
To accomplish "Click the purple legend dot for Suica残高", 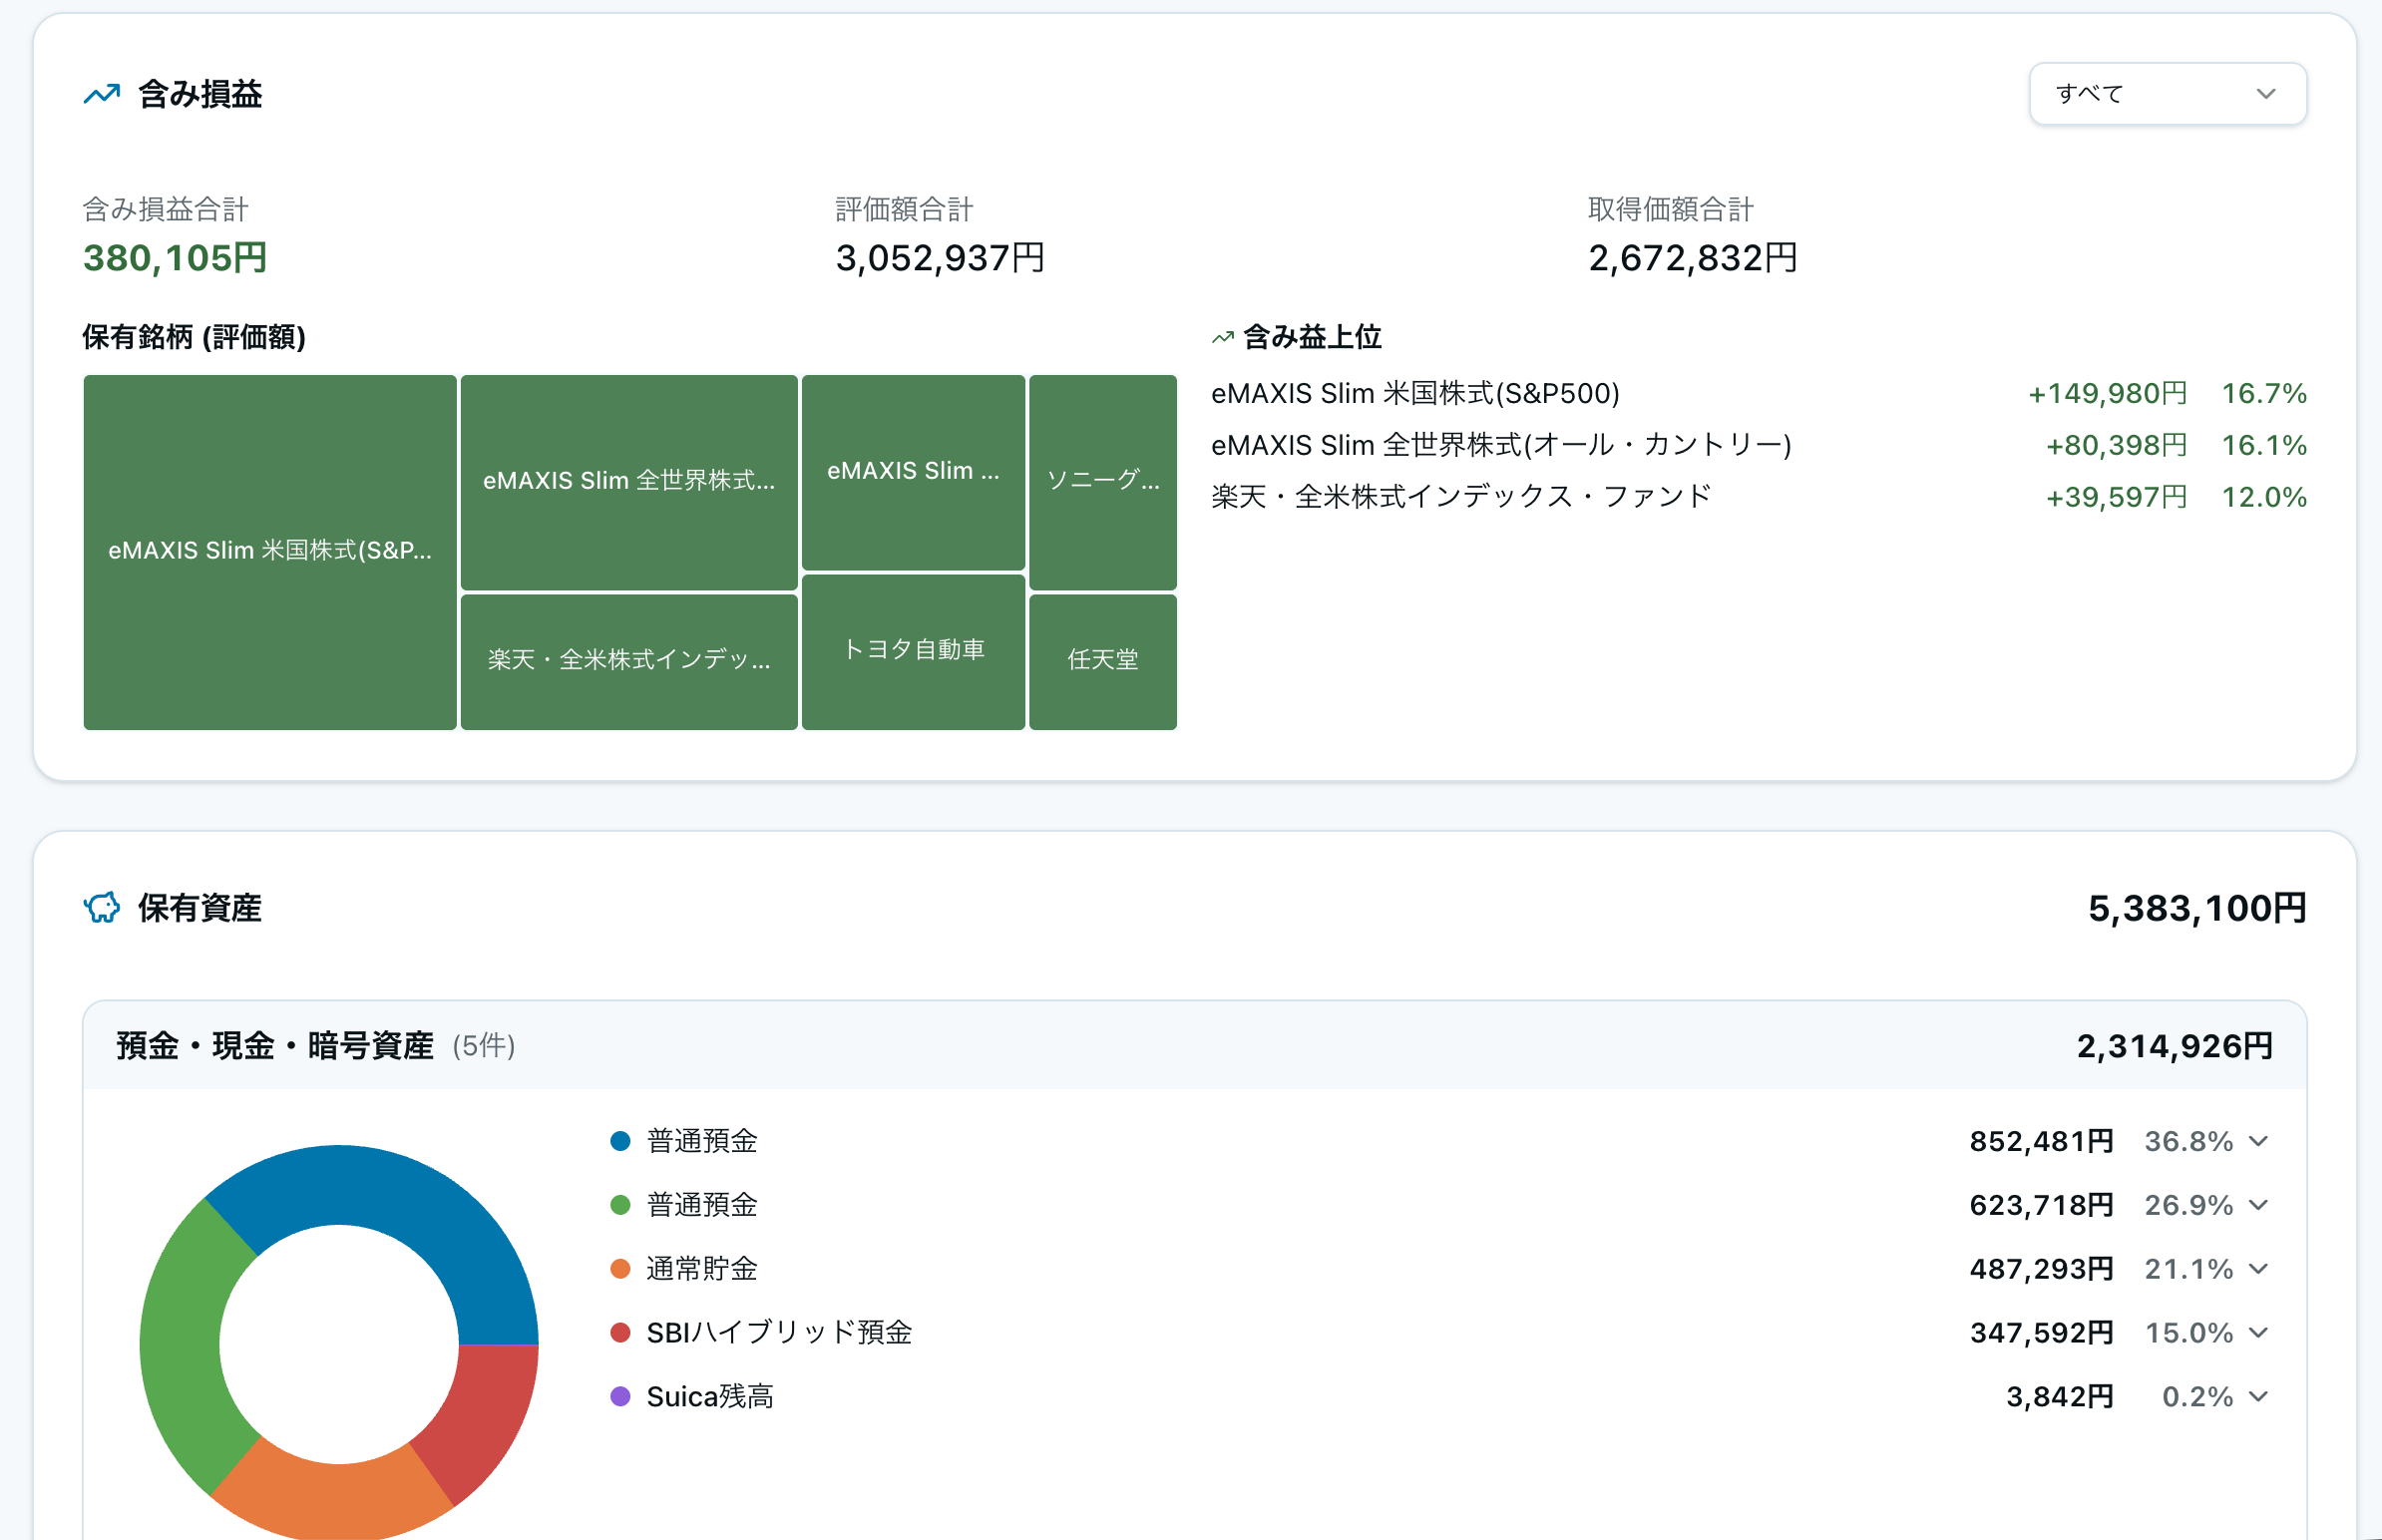I will coord(620,1397).
